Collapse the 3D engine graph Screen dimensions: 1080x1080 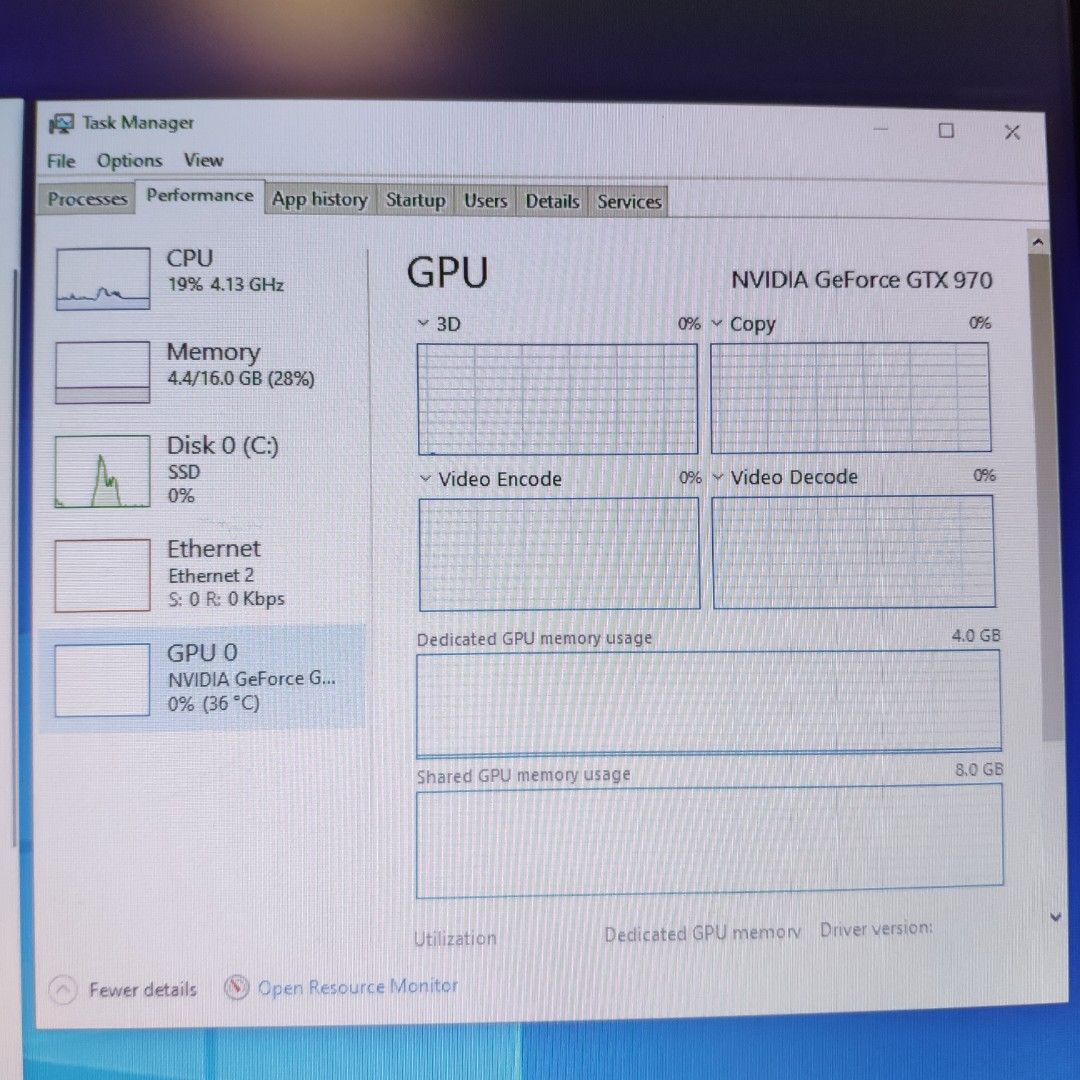pos(424,323)
